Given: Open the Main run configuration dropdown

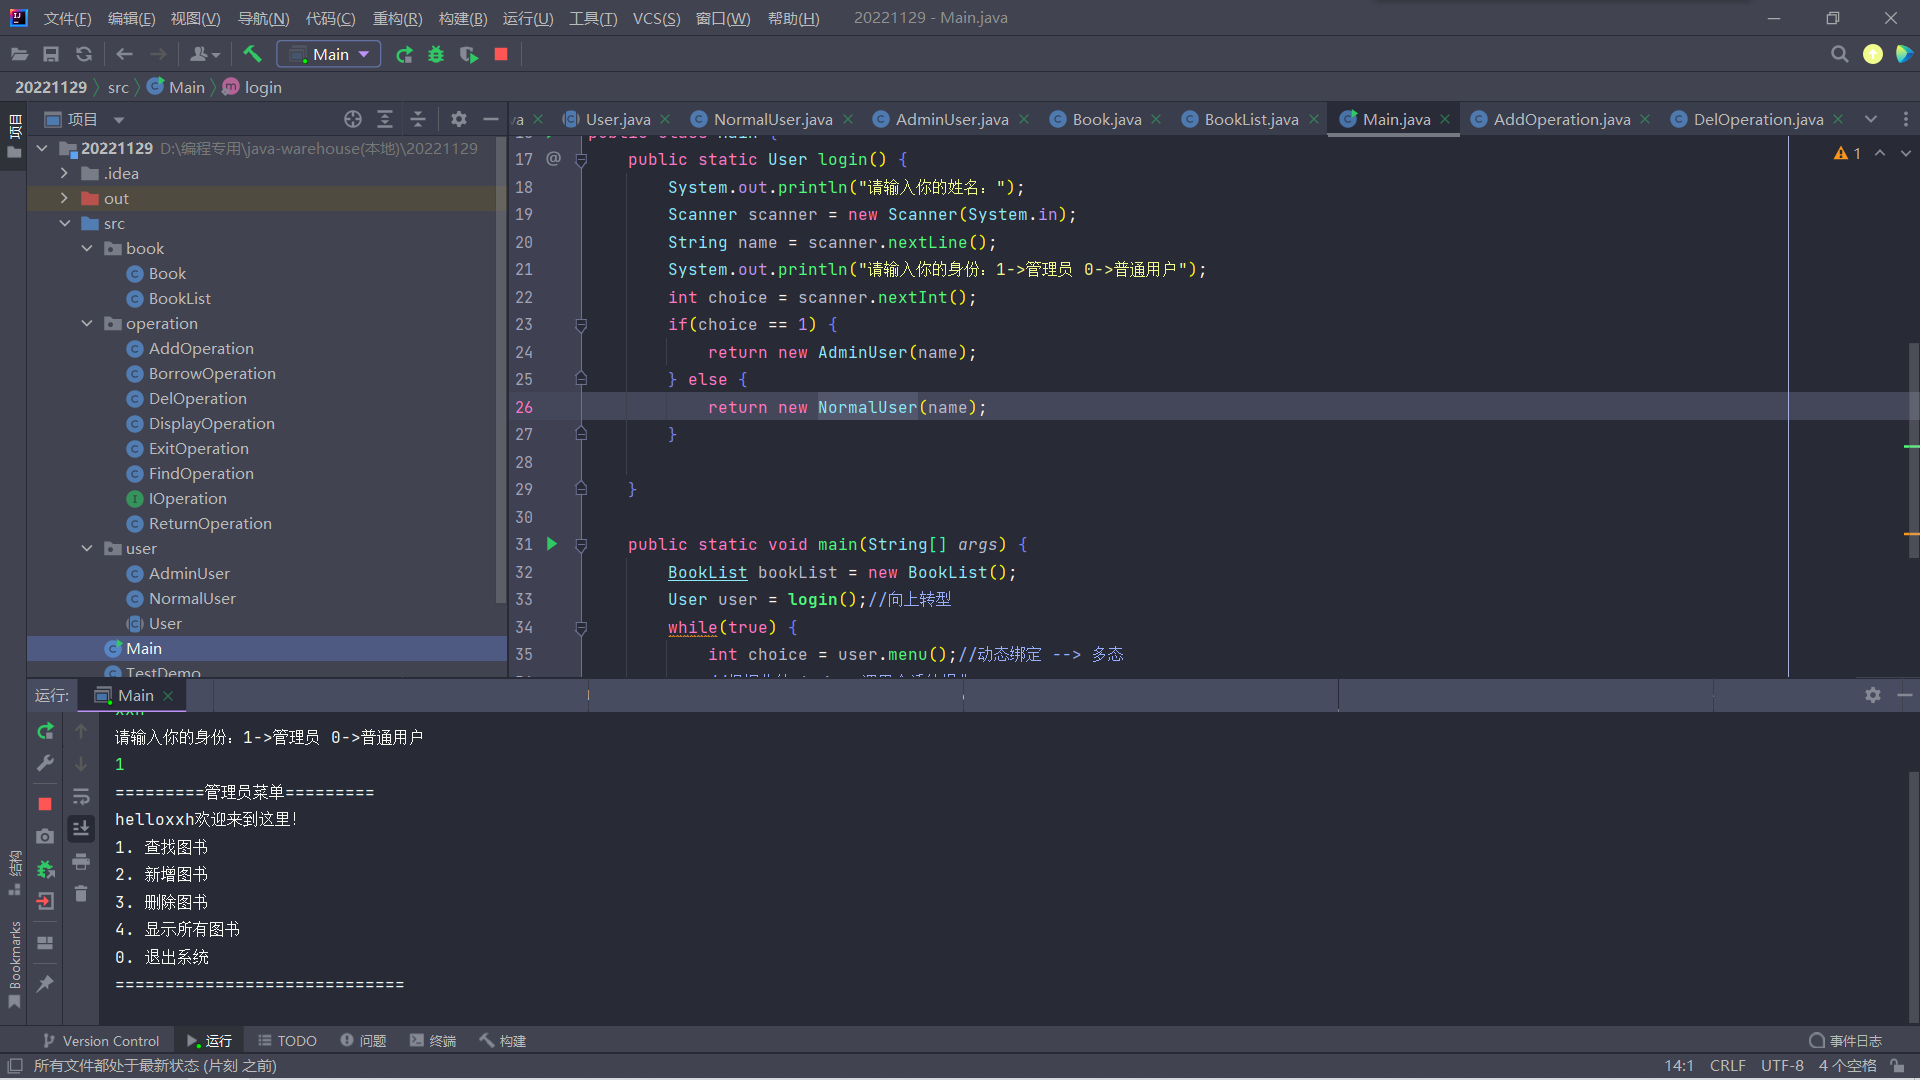Looking at the screenshot, I should (329, 55).
